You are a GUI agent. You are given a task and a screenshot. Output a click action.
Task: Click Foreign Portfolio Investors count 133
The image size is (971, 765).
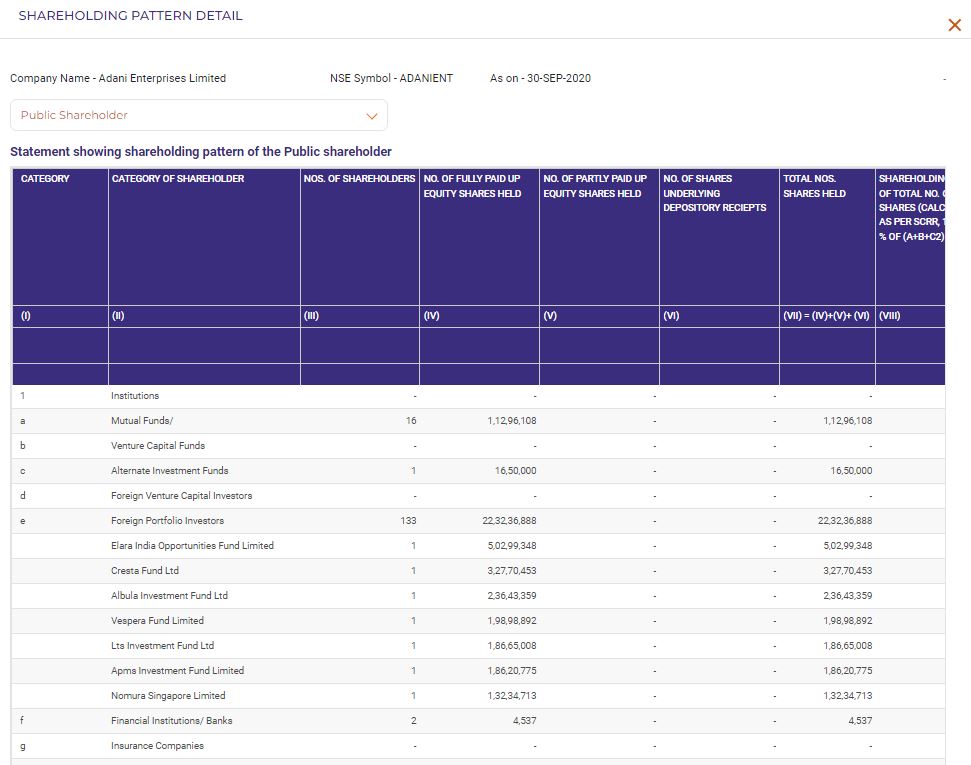point(409,521)
